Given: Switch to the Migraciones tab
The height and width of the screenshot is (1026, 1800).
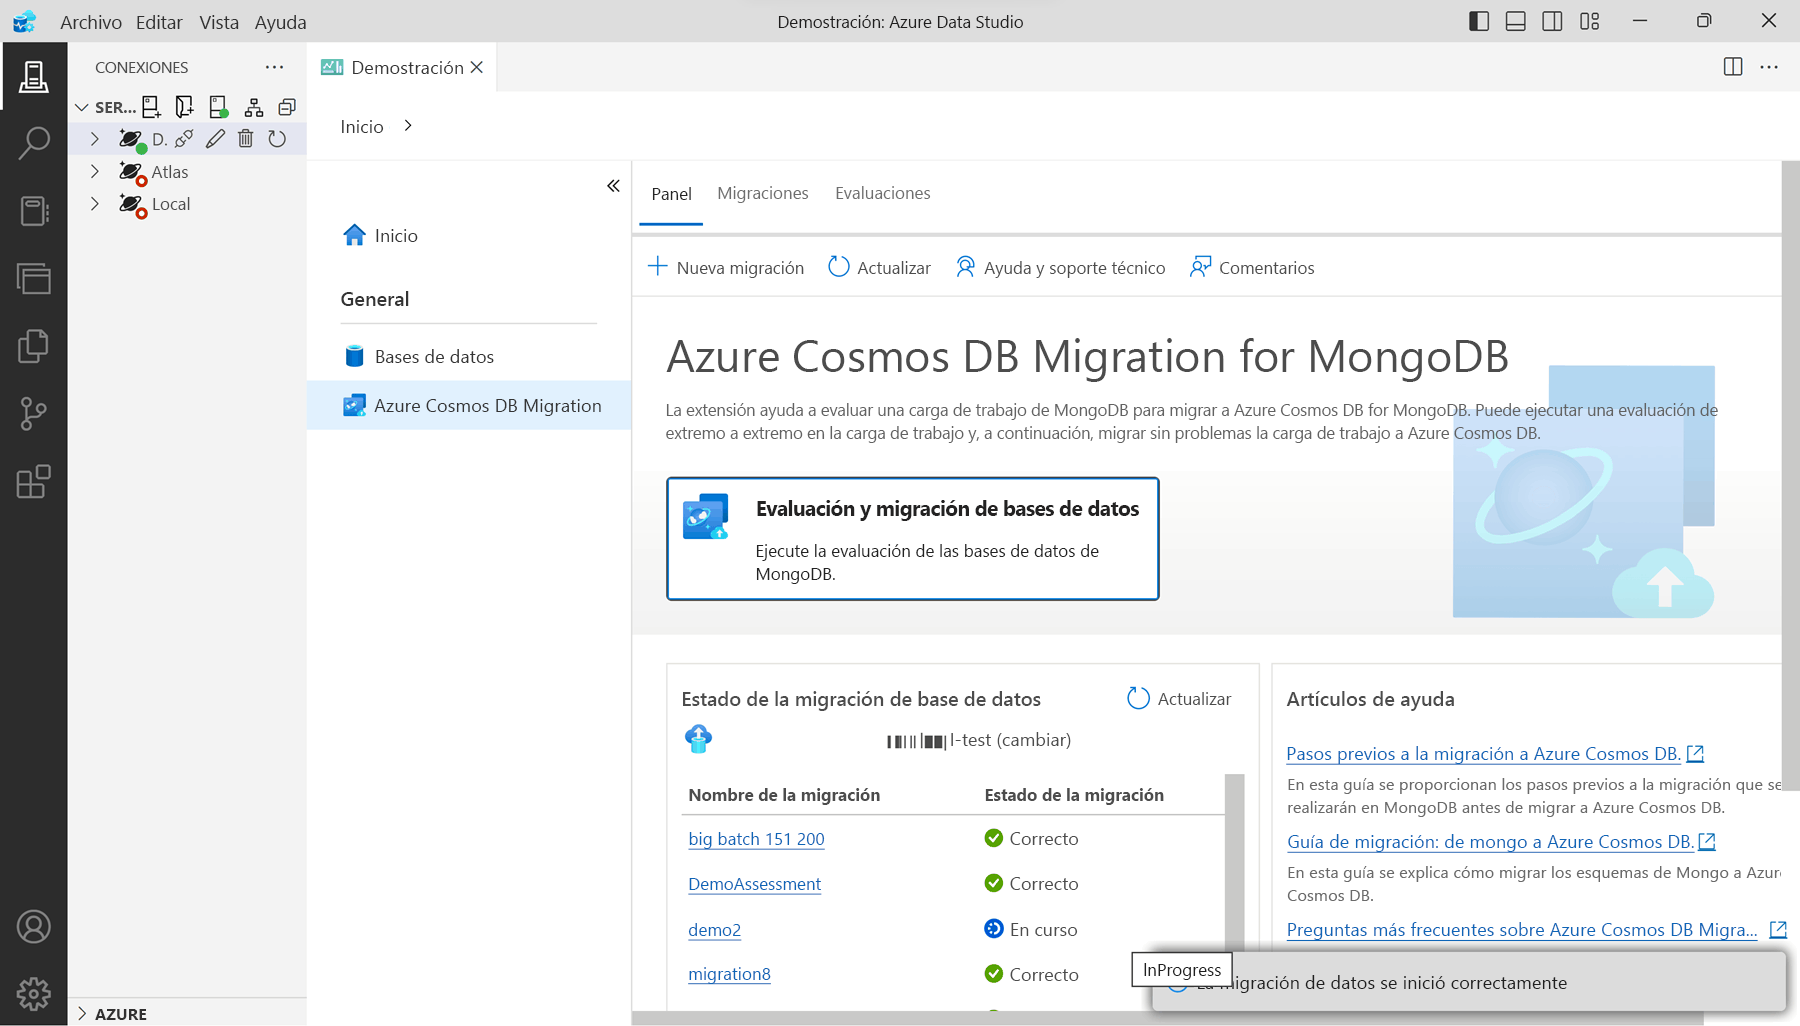Looking at the screenshot, I should coord(762,193).
